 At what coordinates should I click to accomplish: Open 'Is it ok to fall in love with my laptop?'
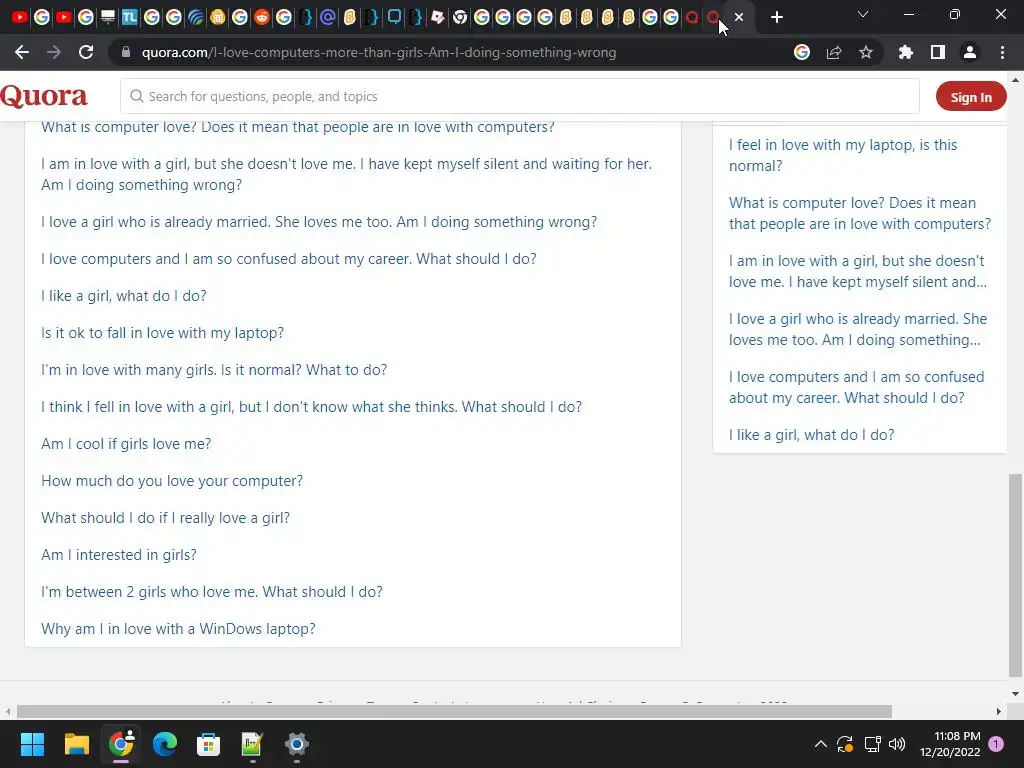pyautogui.click(x=163, y=333)
